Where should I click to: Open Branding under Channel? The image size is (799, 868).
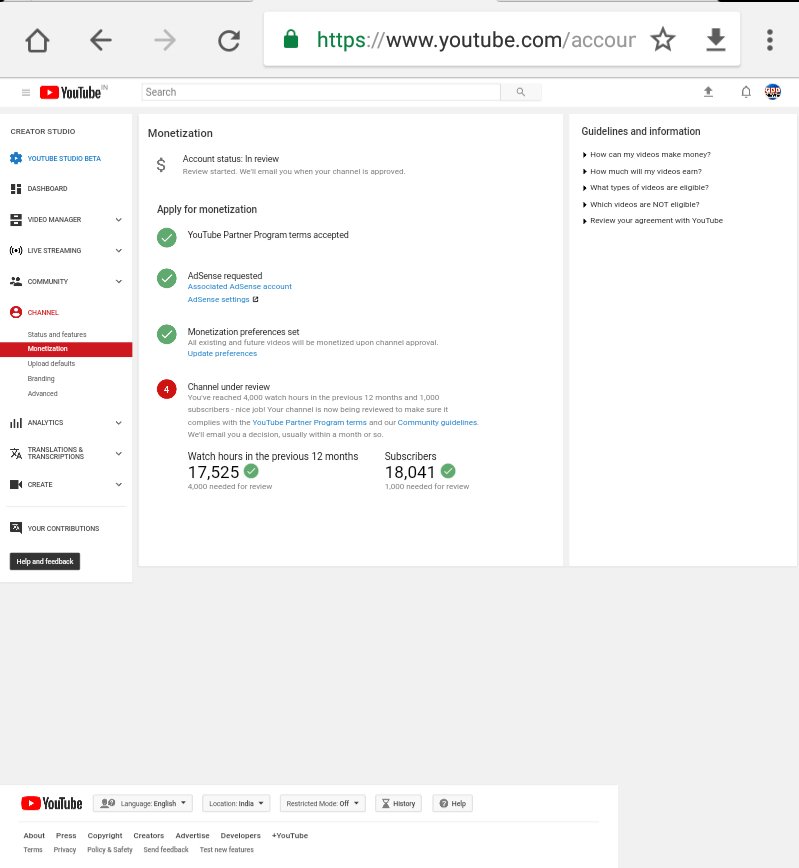[41, 379]
